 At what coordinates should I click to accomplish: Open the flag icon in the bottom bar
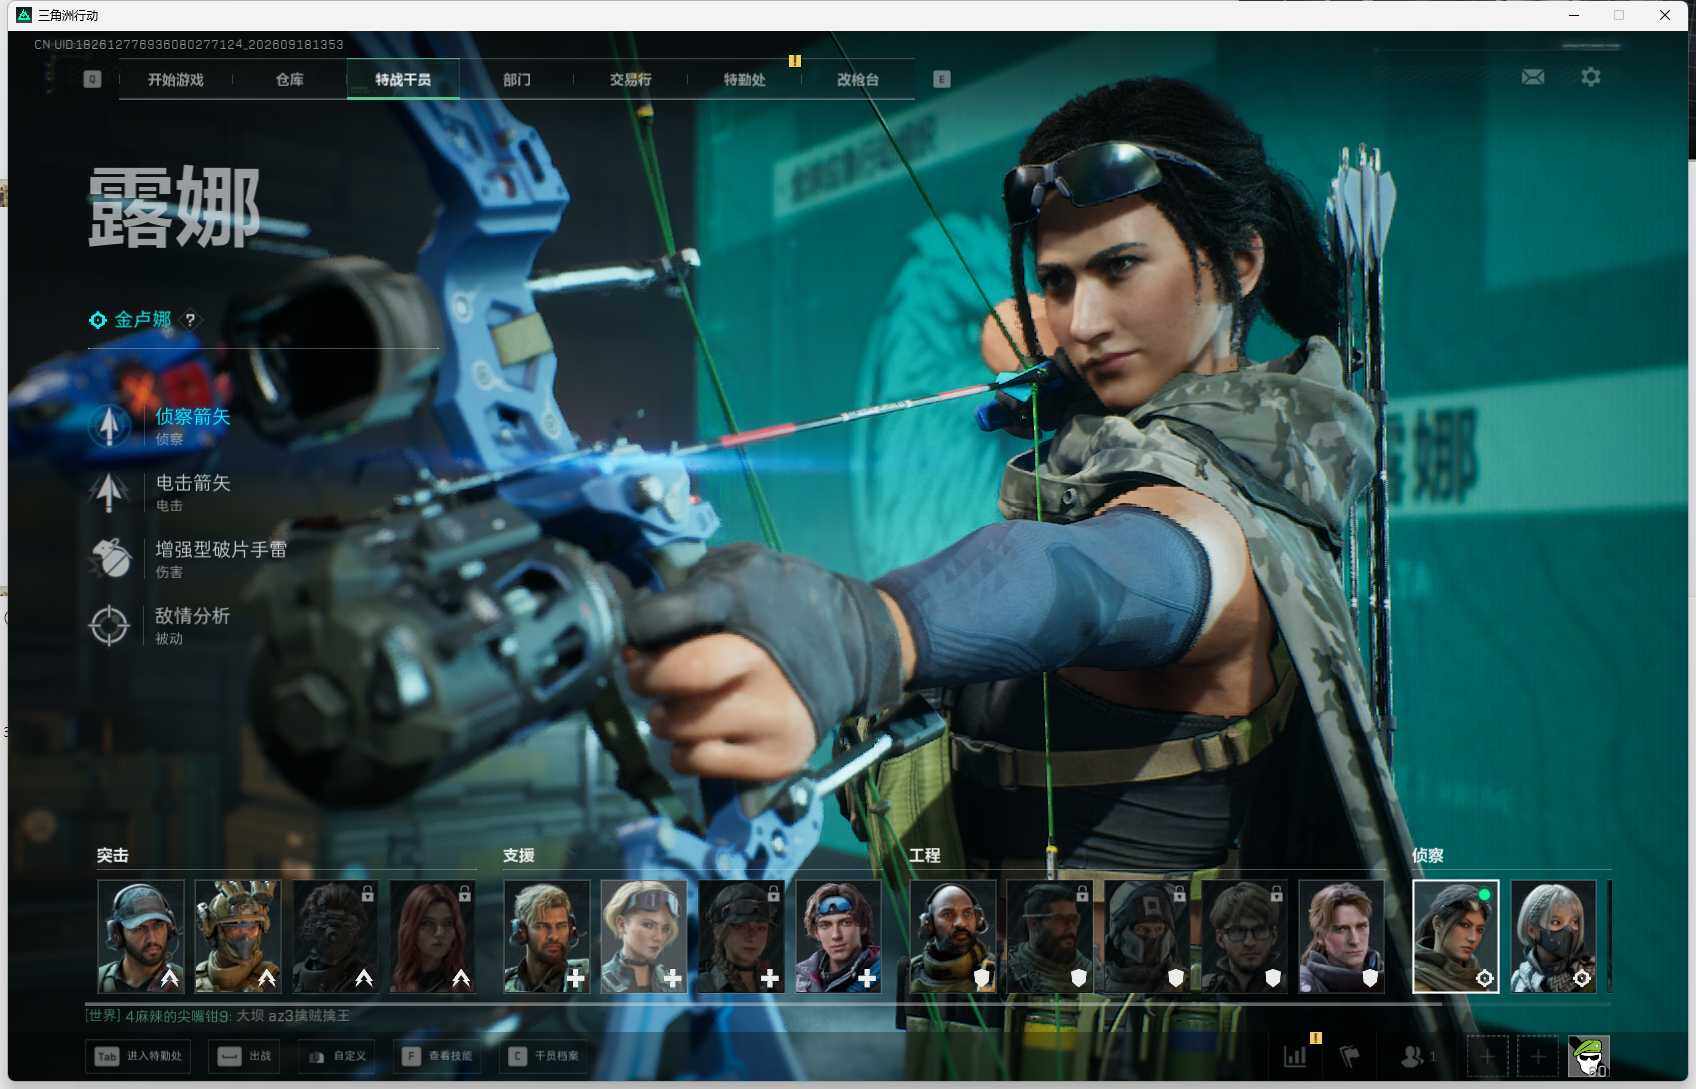[1350, 1056]
